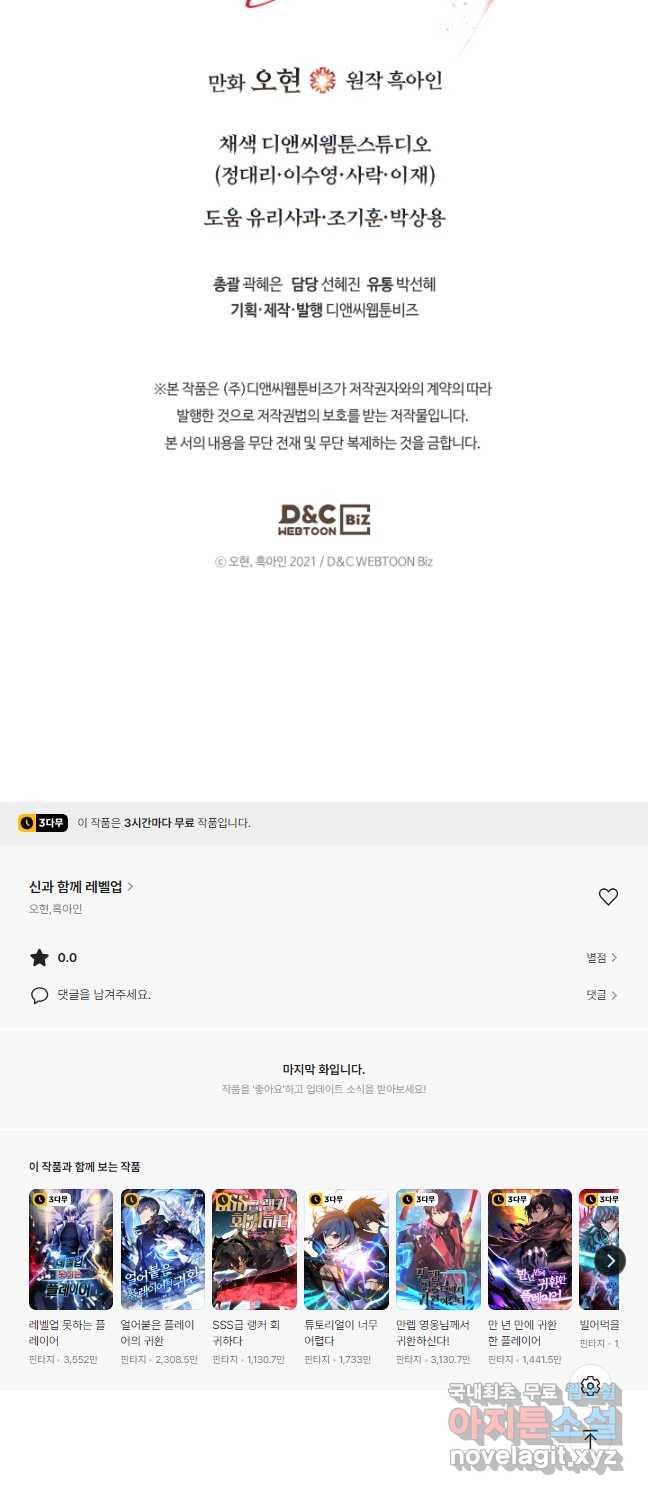Viewport: 648px width, 1495px height.
Task: Click the D&C Webtoon Biz logo
Action: pos(324,519)
